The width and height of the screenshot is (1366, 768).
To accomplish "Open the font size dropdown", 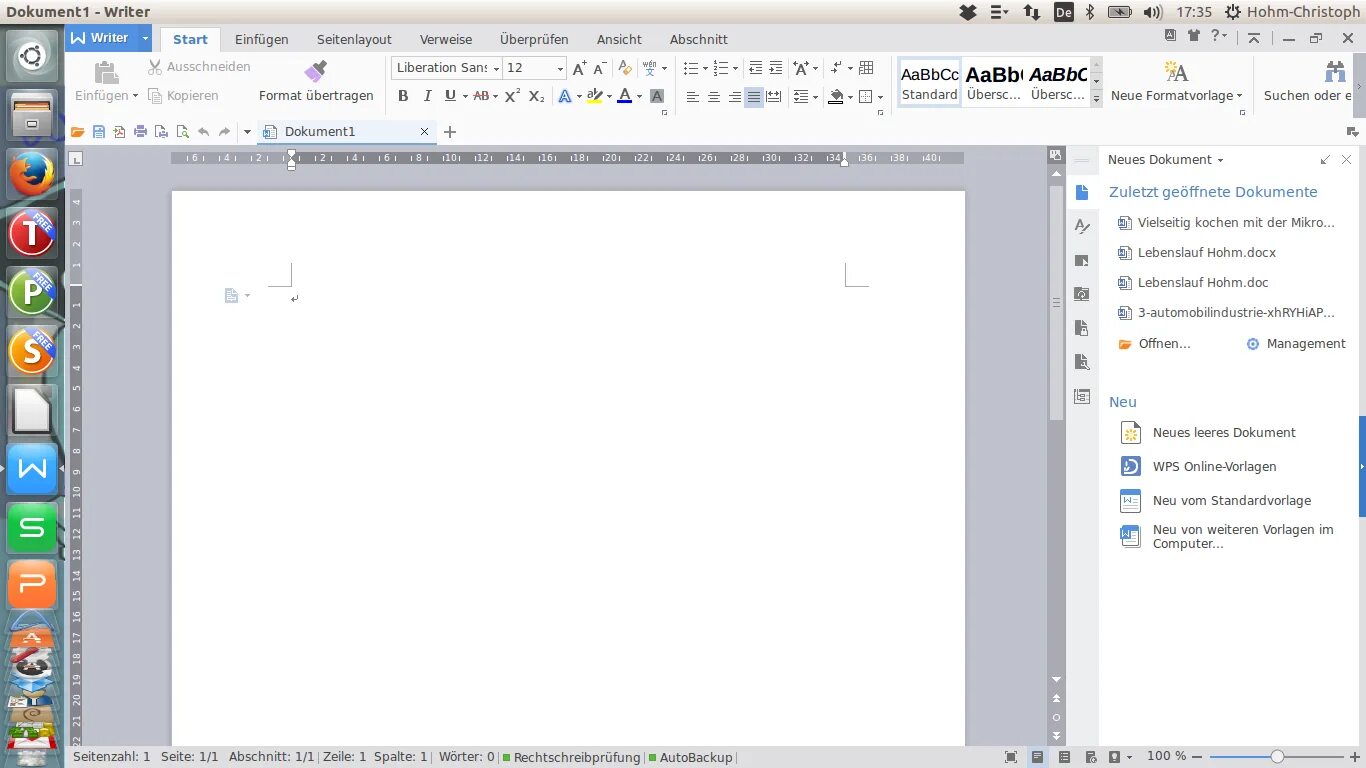I will click(560, 68).
